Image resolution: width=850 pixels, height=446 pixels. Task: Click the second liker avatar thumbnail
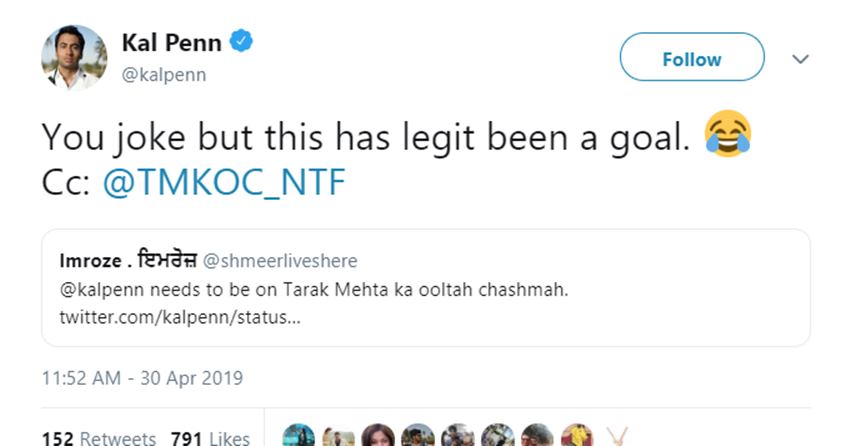(x=338, y=438)
